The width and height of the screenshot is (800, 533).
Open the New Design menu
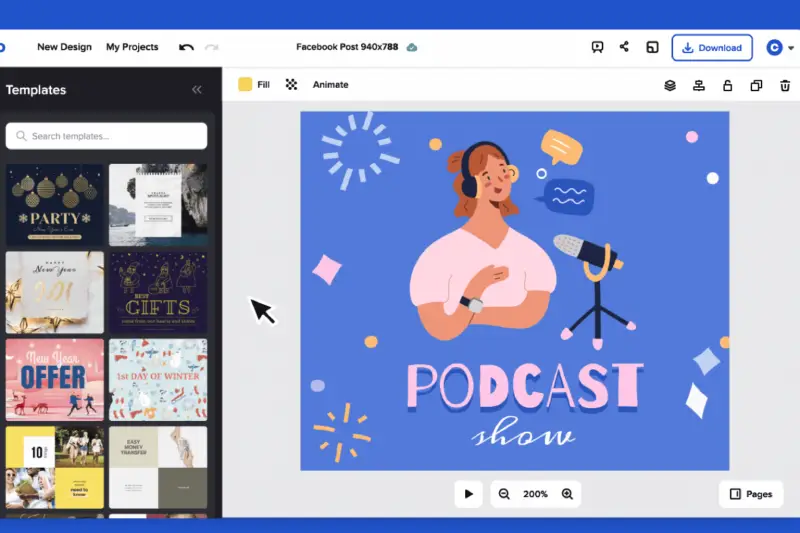[x=64, y=47]
